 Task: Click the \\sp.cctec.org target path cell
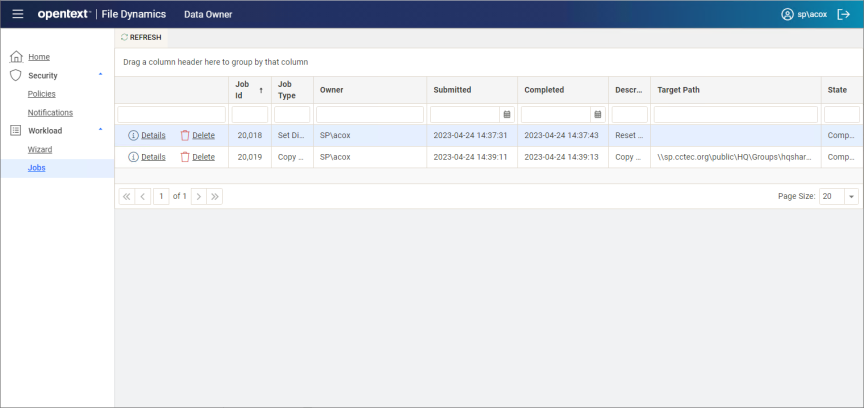(x=736, y=157)
